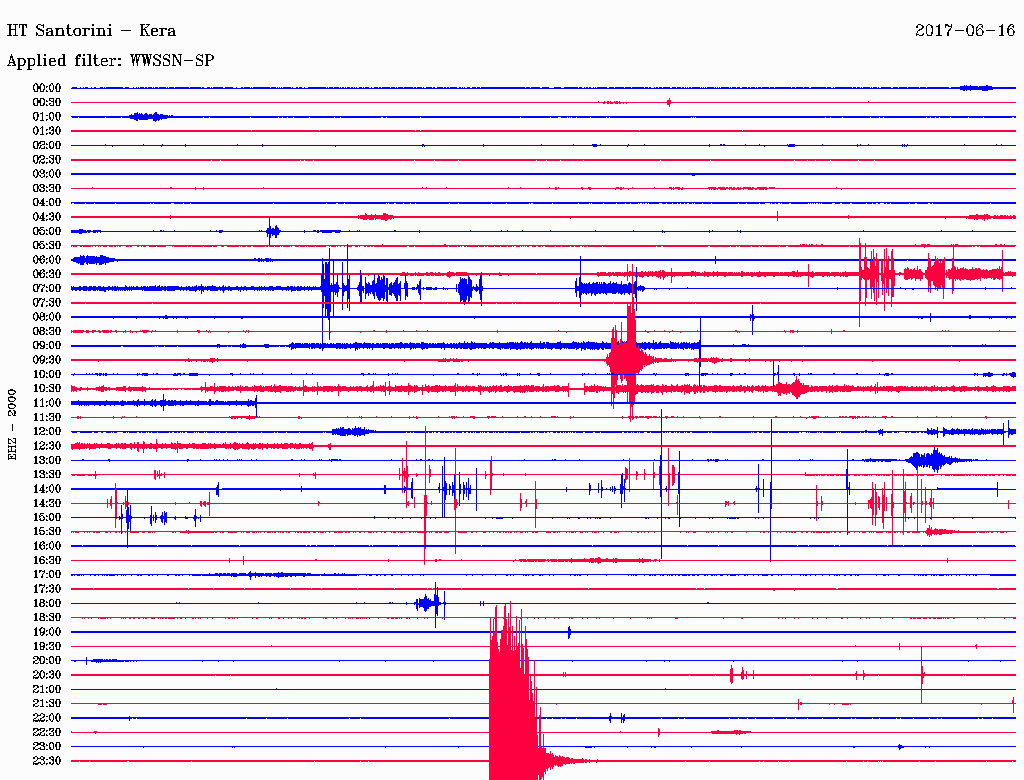Select the 13:00 time label
1024x780 pixels.
click(47, 460)
